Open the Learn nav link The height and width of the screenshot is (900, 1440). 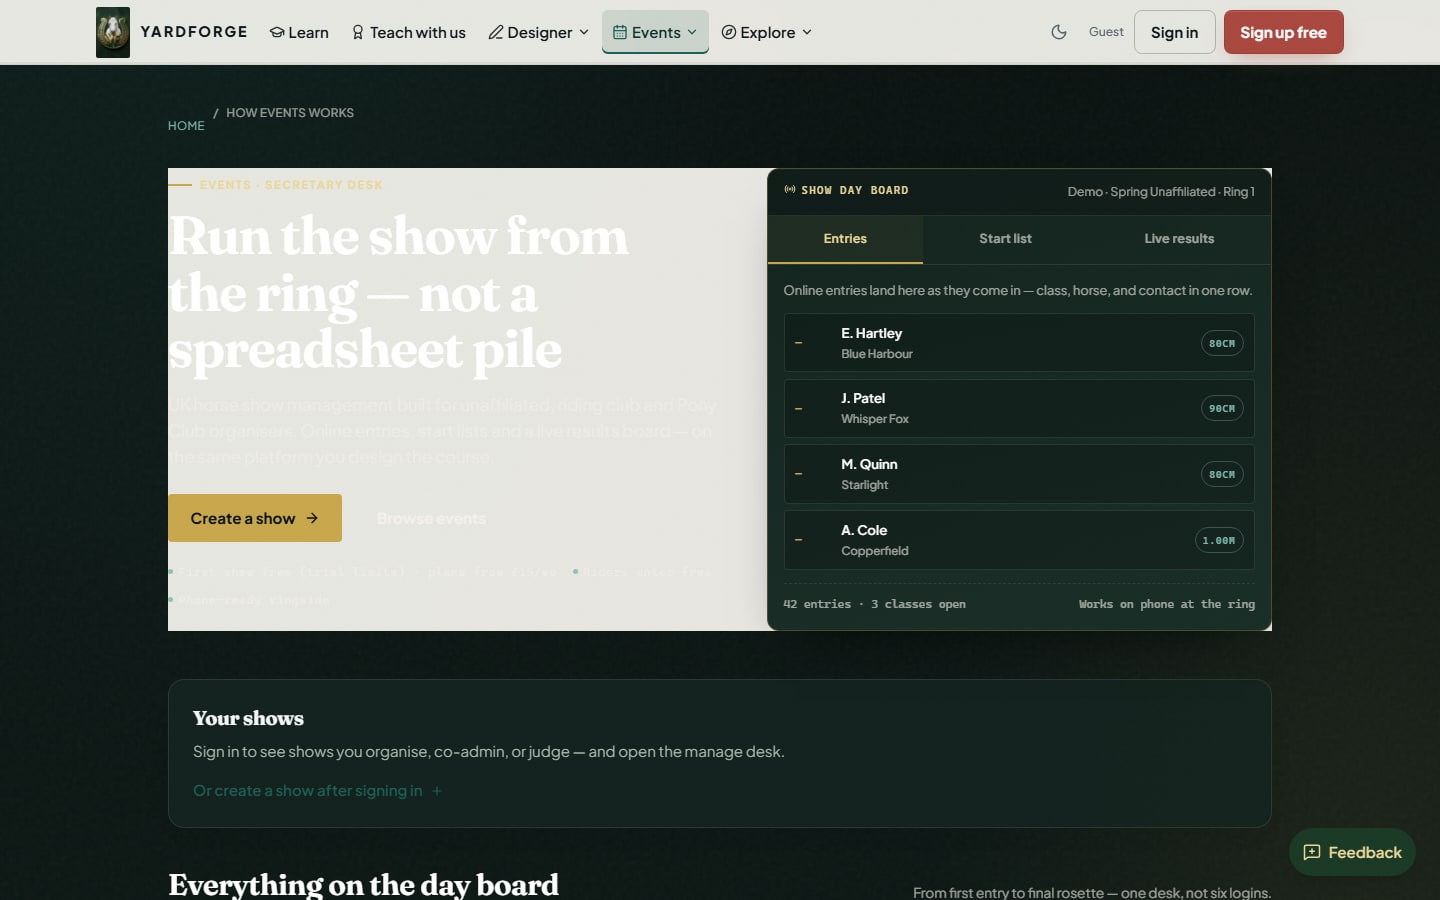pos(299,32)
